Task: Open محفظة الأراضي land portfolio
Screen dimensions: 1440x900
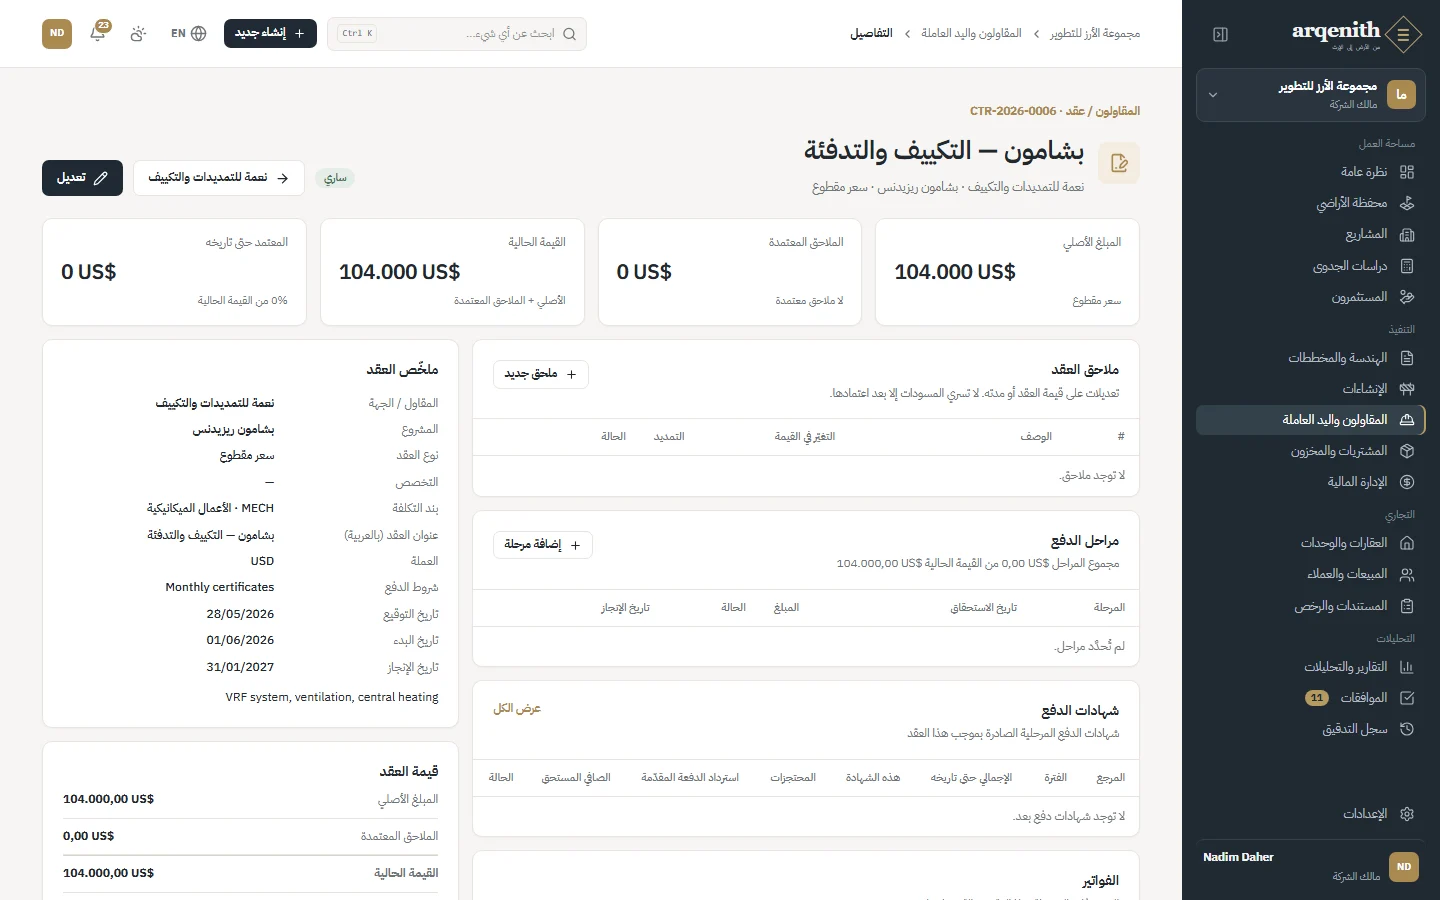Action: point(1311,203)
